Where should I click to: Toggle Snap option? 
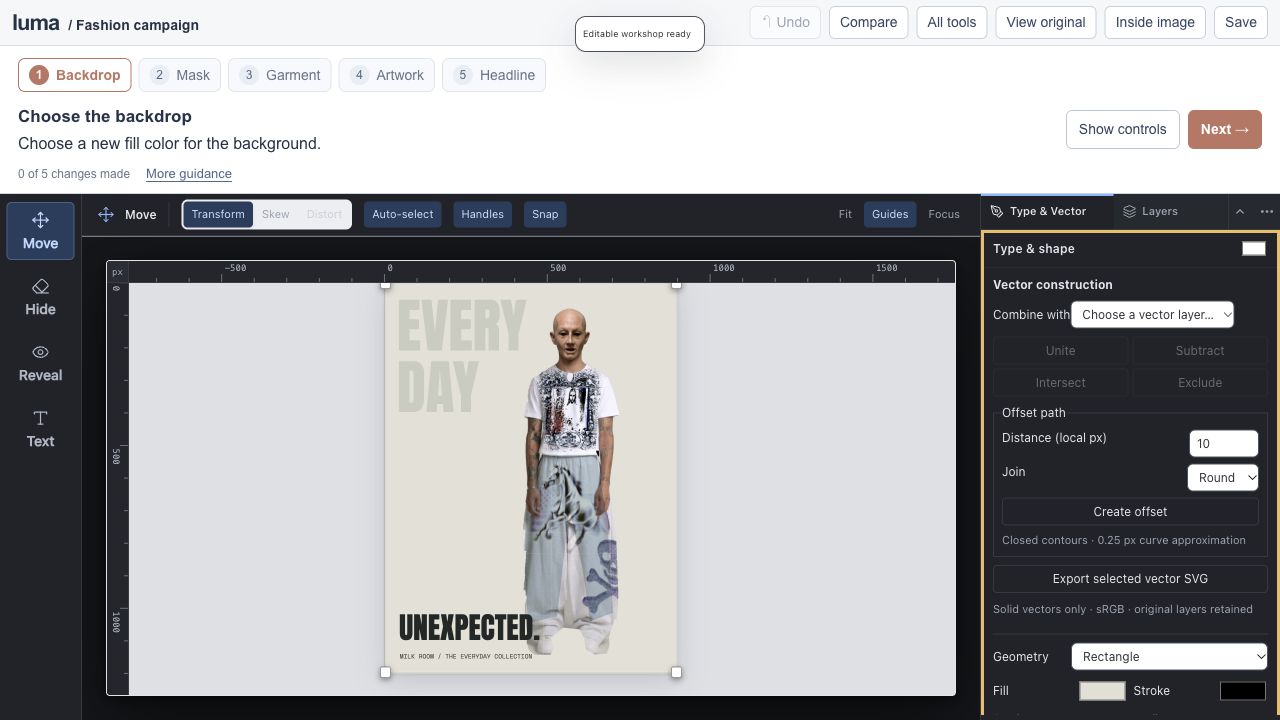[x=545, y=214]
